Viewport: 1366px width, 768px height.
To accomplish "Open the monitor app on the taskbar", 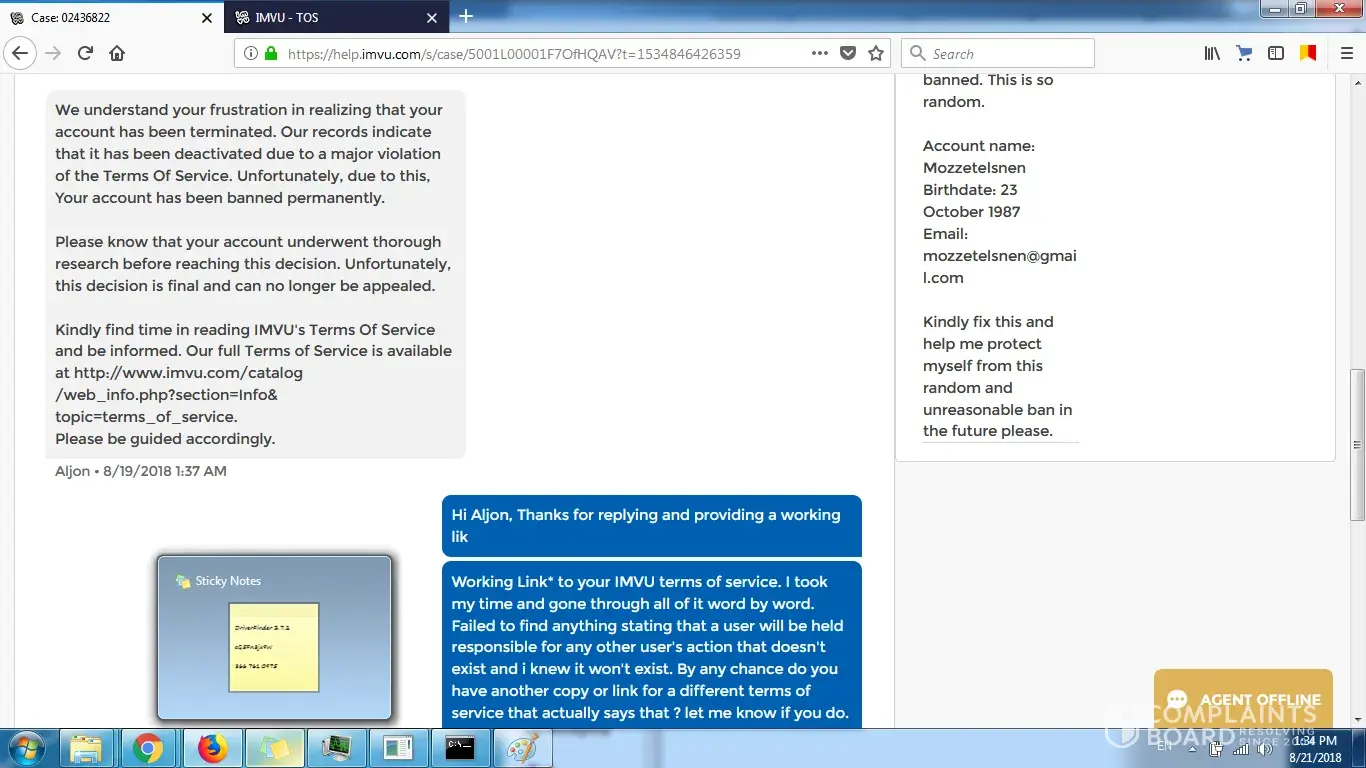I will [x=335, y=748].
